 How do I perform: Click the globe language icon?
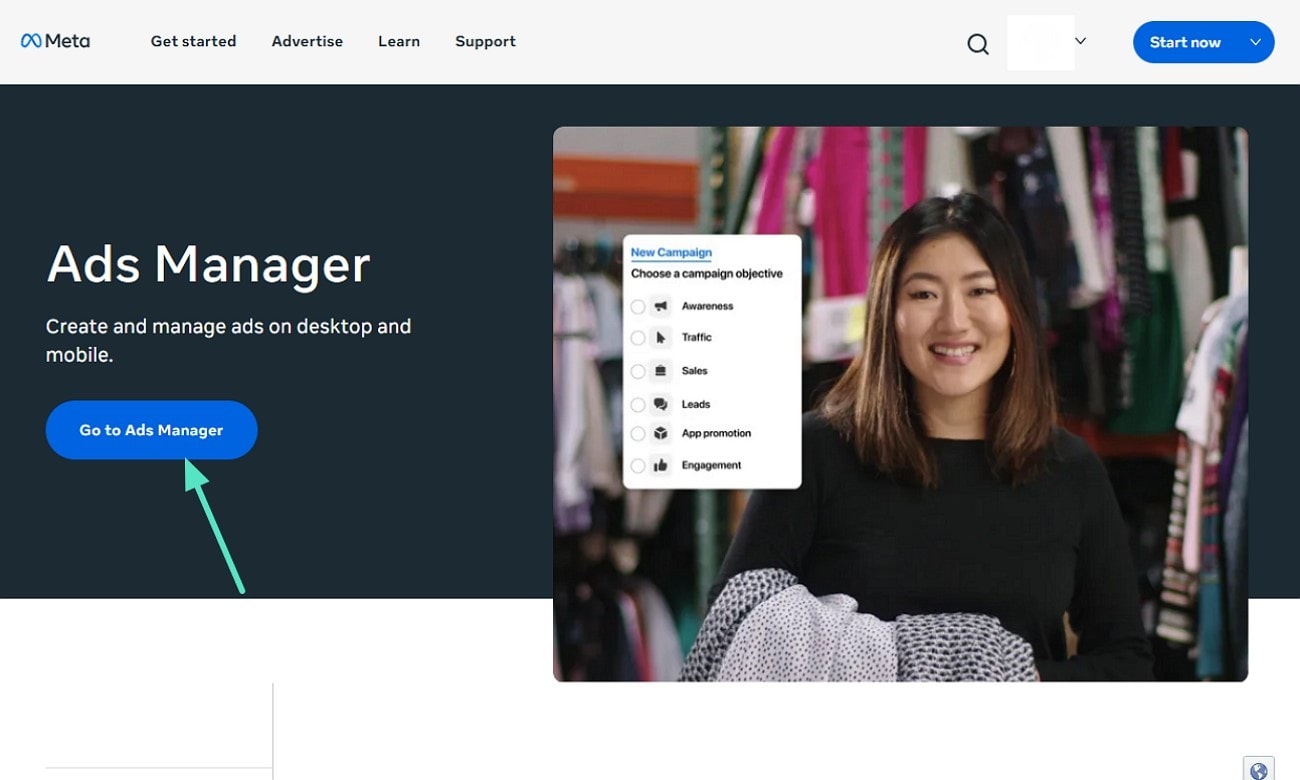(1259, 769)
